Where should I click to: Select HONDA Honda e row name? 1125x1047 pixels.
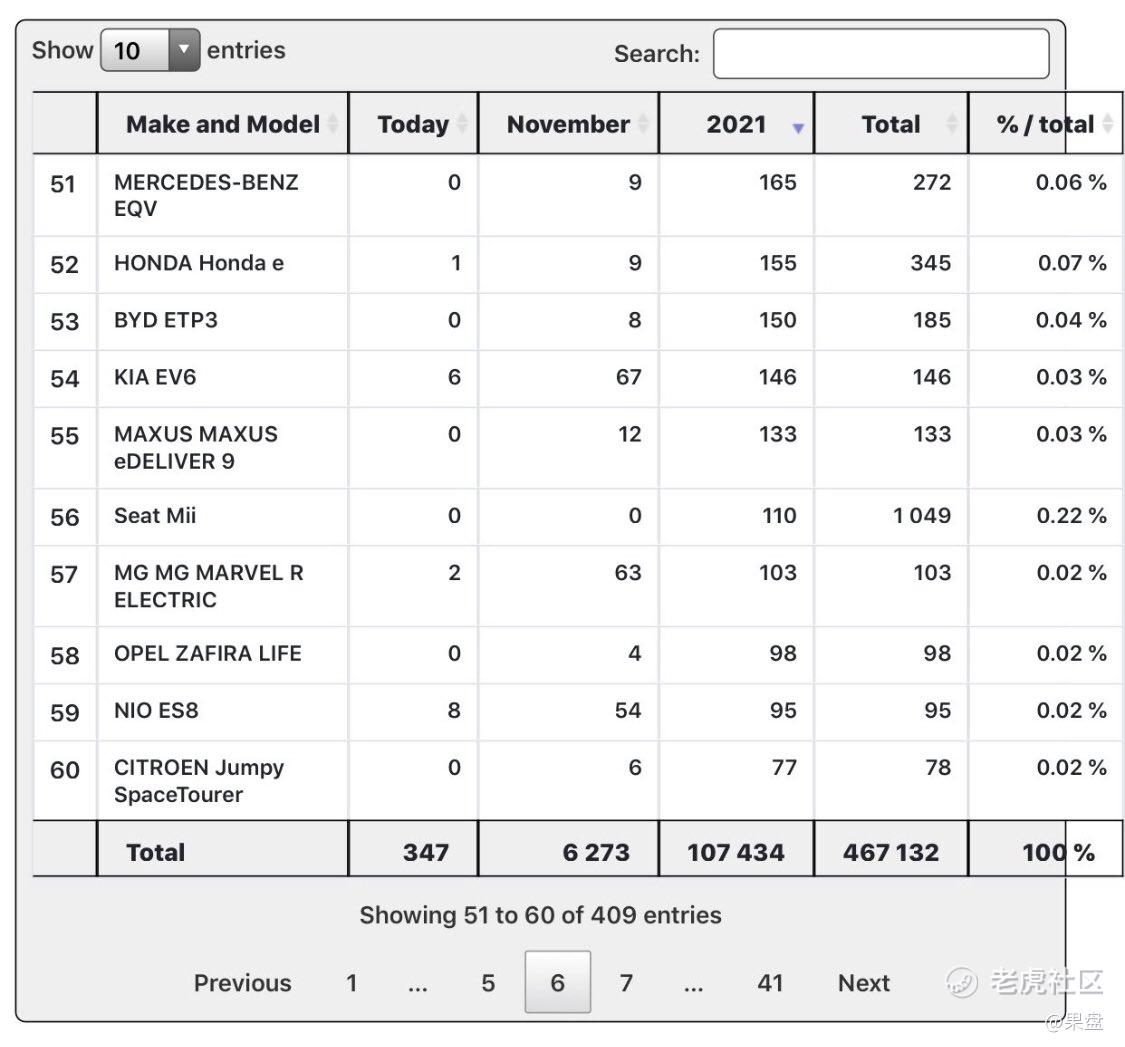click(x=199, y=263)
